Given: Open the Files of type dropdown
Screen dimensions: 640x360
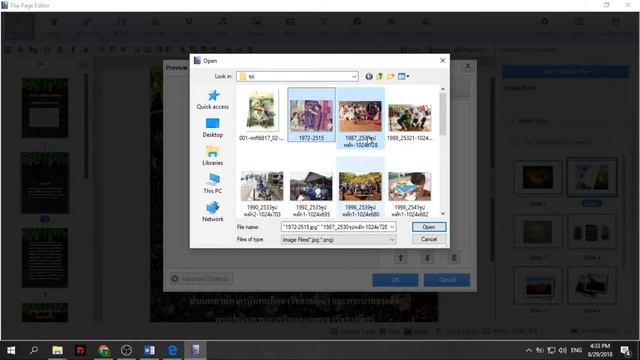Looking at the screenshot, I should coord(338,240).
